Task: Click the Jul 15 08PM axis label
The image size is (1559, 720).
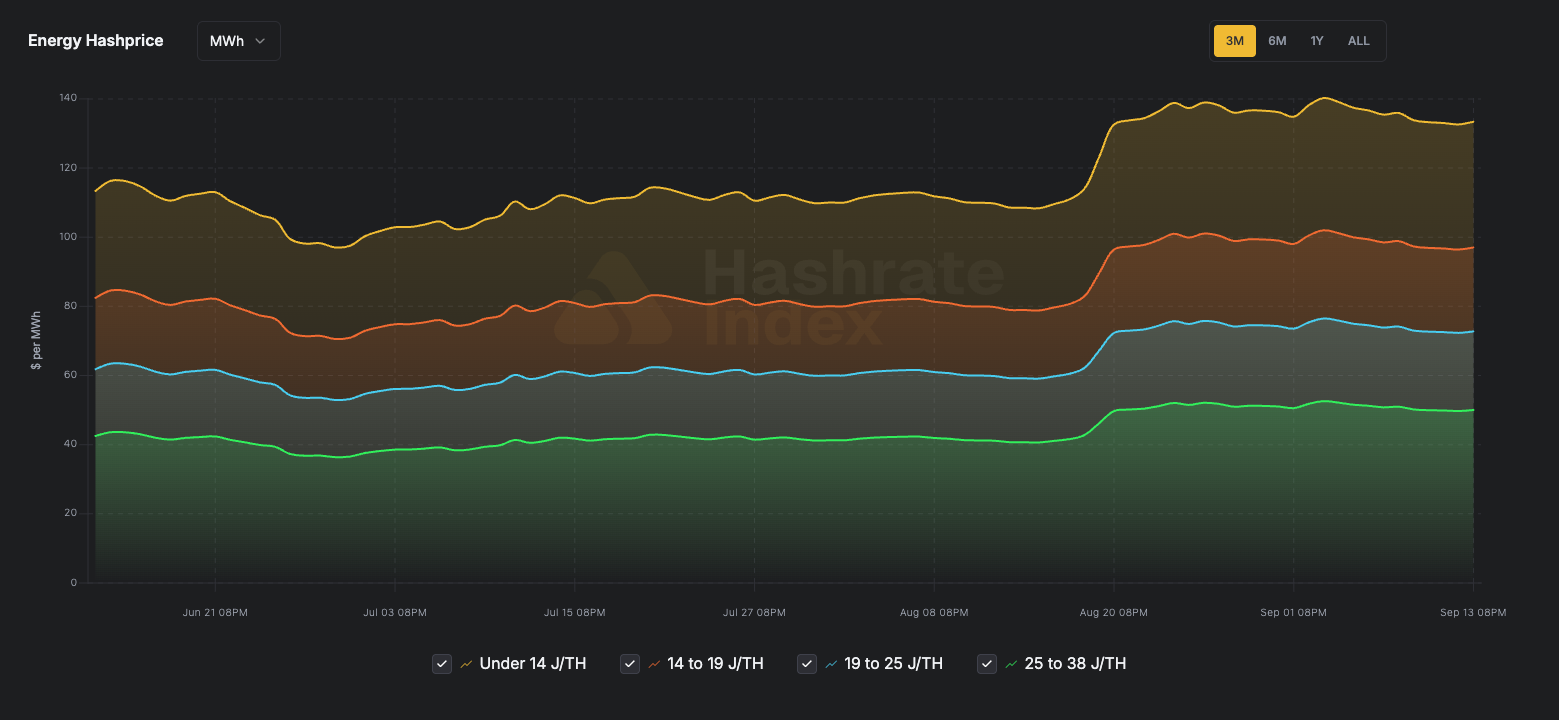Action: click(x=574, y=612)
